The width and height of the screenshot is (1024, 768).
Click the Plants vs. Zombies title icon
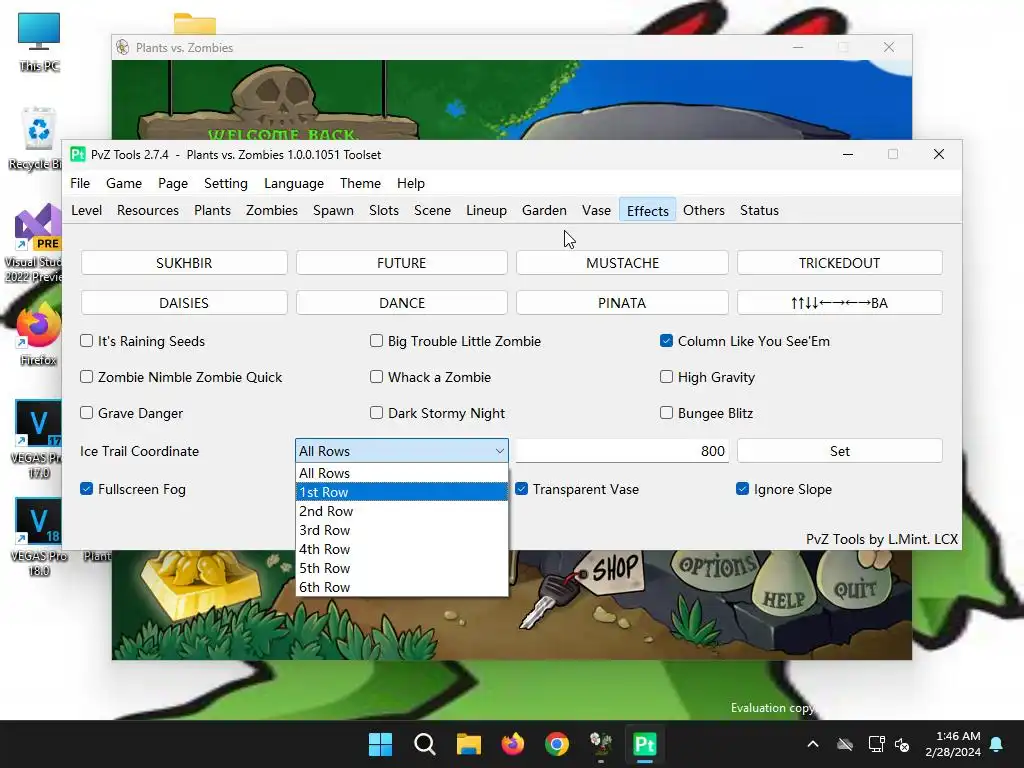123,47
